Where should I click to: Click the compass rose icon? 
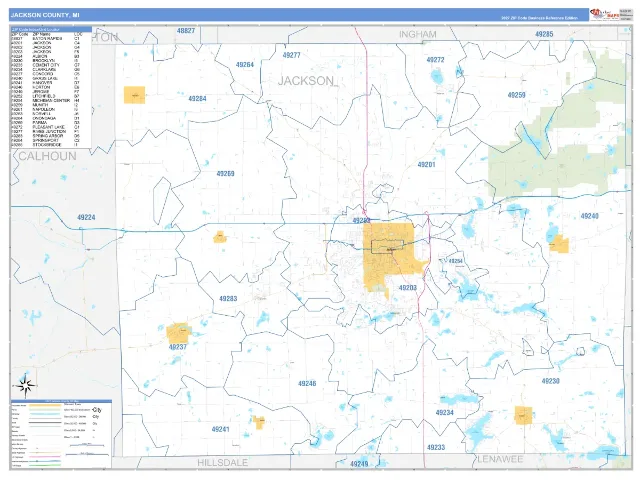point(25,385)
